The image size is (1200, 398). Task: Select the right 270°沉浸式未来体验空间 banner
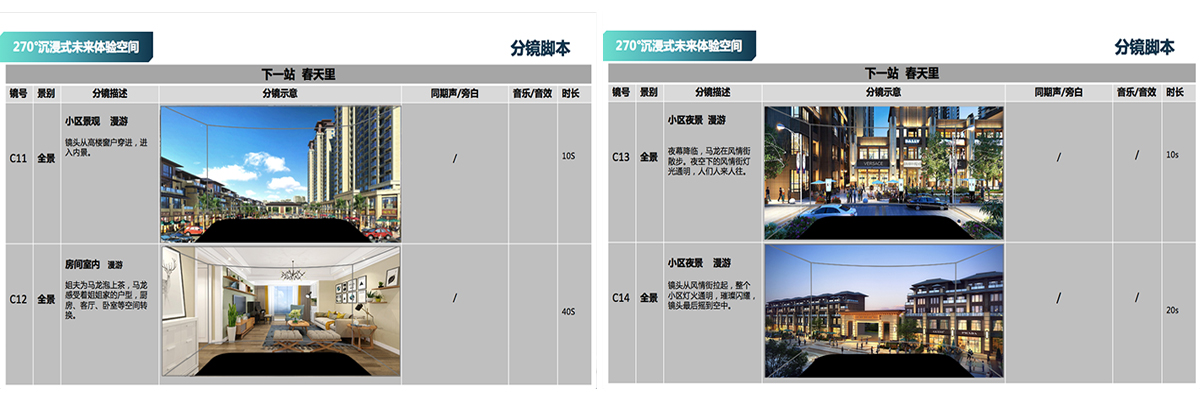point(680,46)
